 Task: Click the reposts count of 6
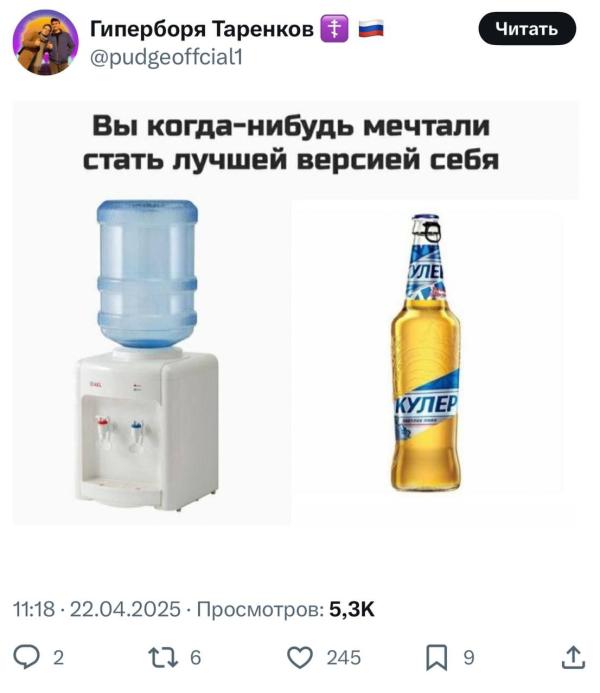(x=196, y=658)
